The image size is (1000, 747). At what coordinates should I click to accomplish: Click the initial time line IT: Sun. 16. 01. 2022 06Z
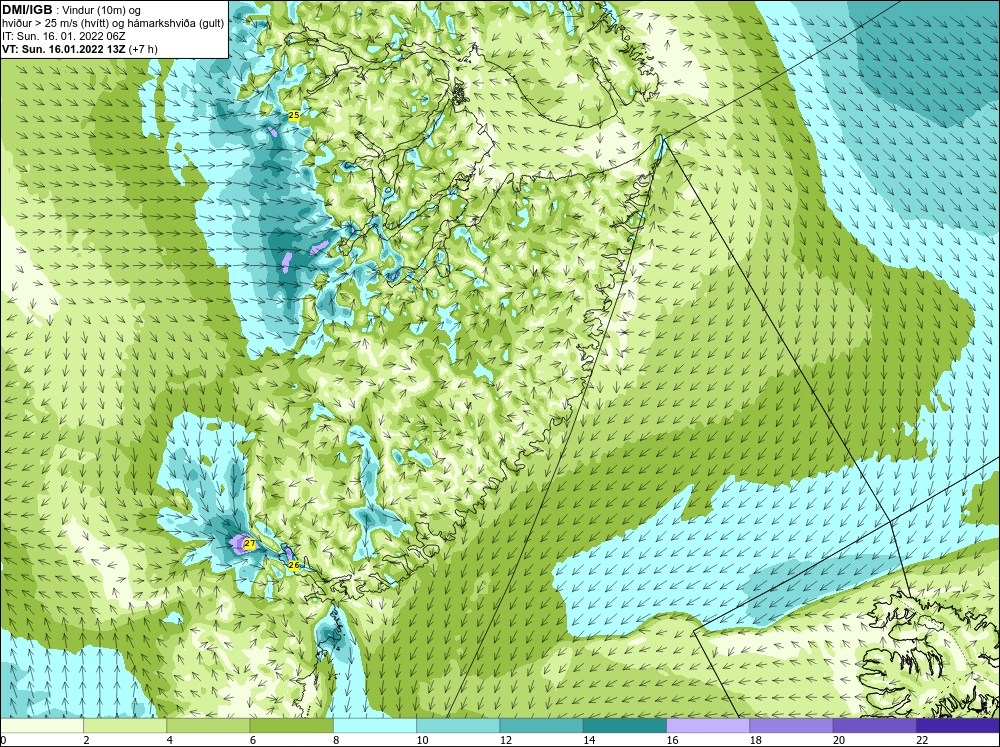pos(64,36)
